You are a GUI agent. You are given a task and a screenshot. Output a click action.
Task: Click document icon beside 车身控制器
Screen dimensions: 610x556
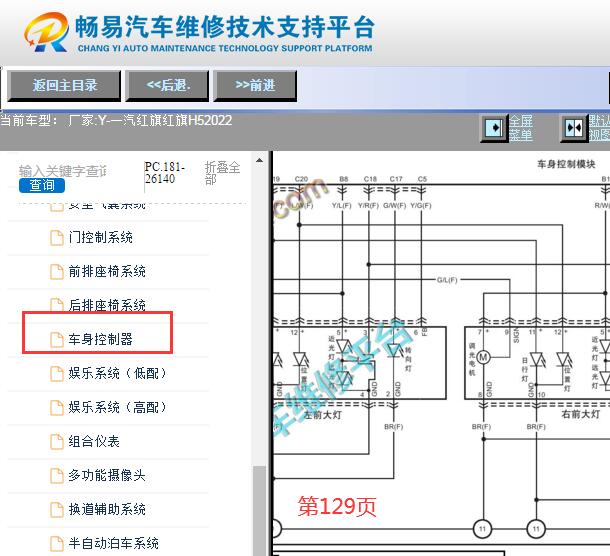[57, 340]
